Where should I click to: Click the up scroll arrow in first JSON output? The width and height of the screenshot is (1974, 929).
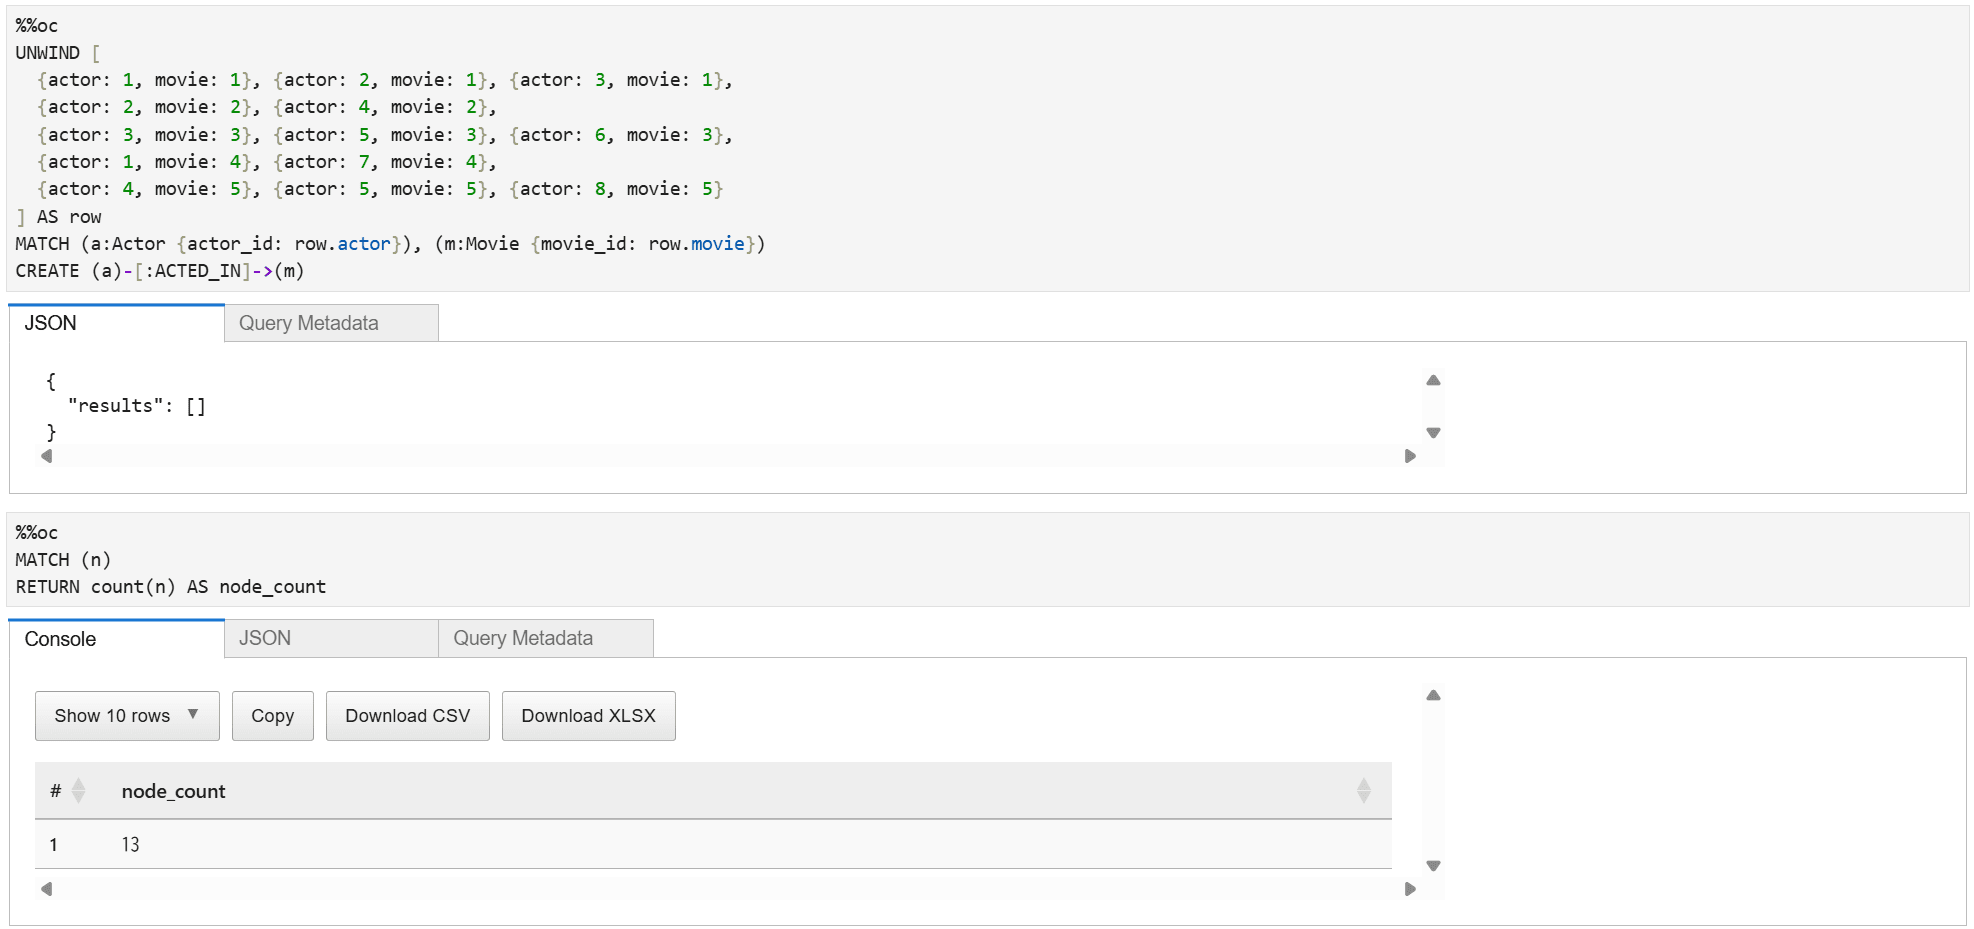click(1433, 380)
